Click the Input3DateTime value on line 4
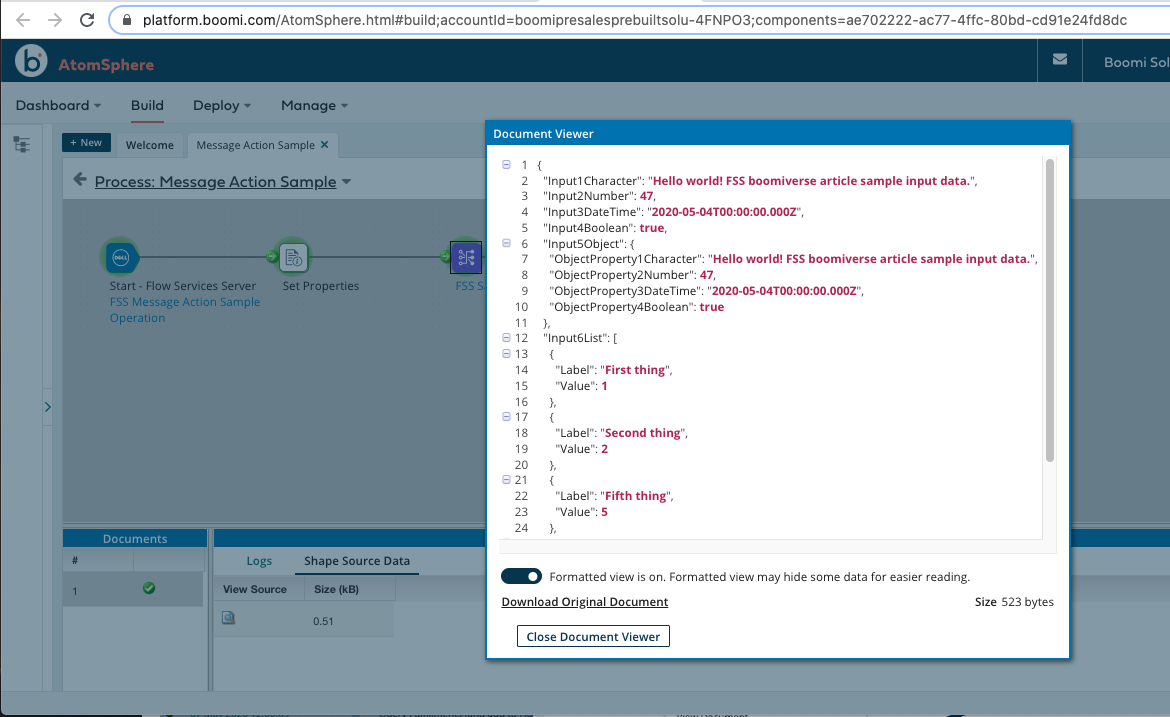1170x717 pixels. (x=725, y=212)
